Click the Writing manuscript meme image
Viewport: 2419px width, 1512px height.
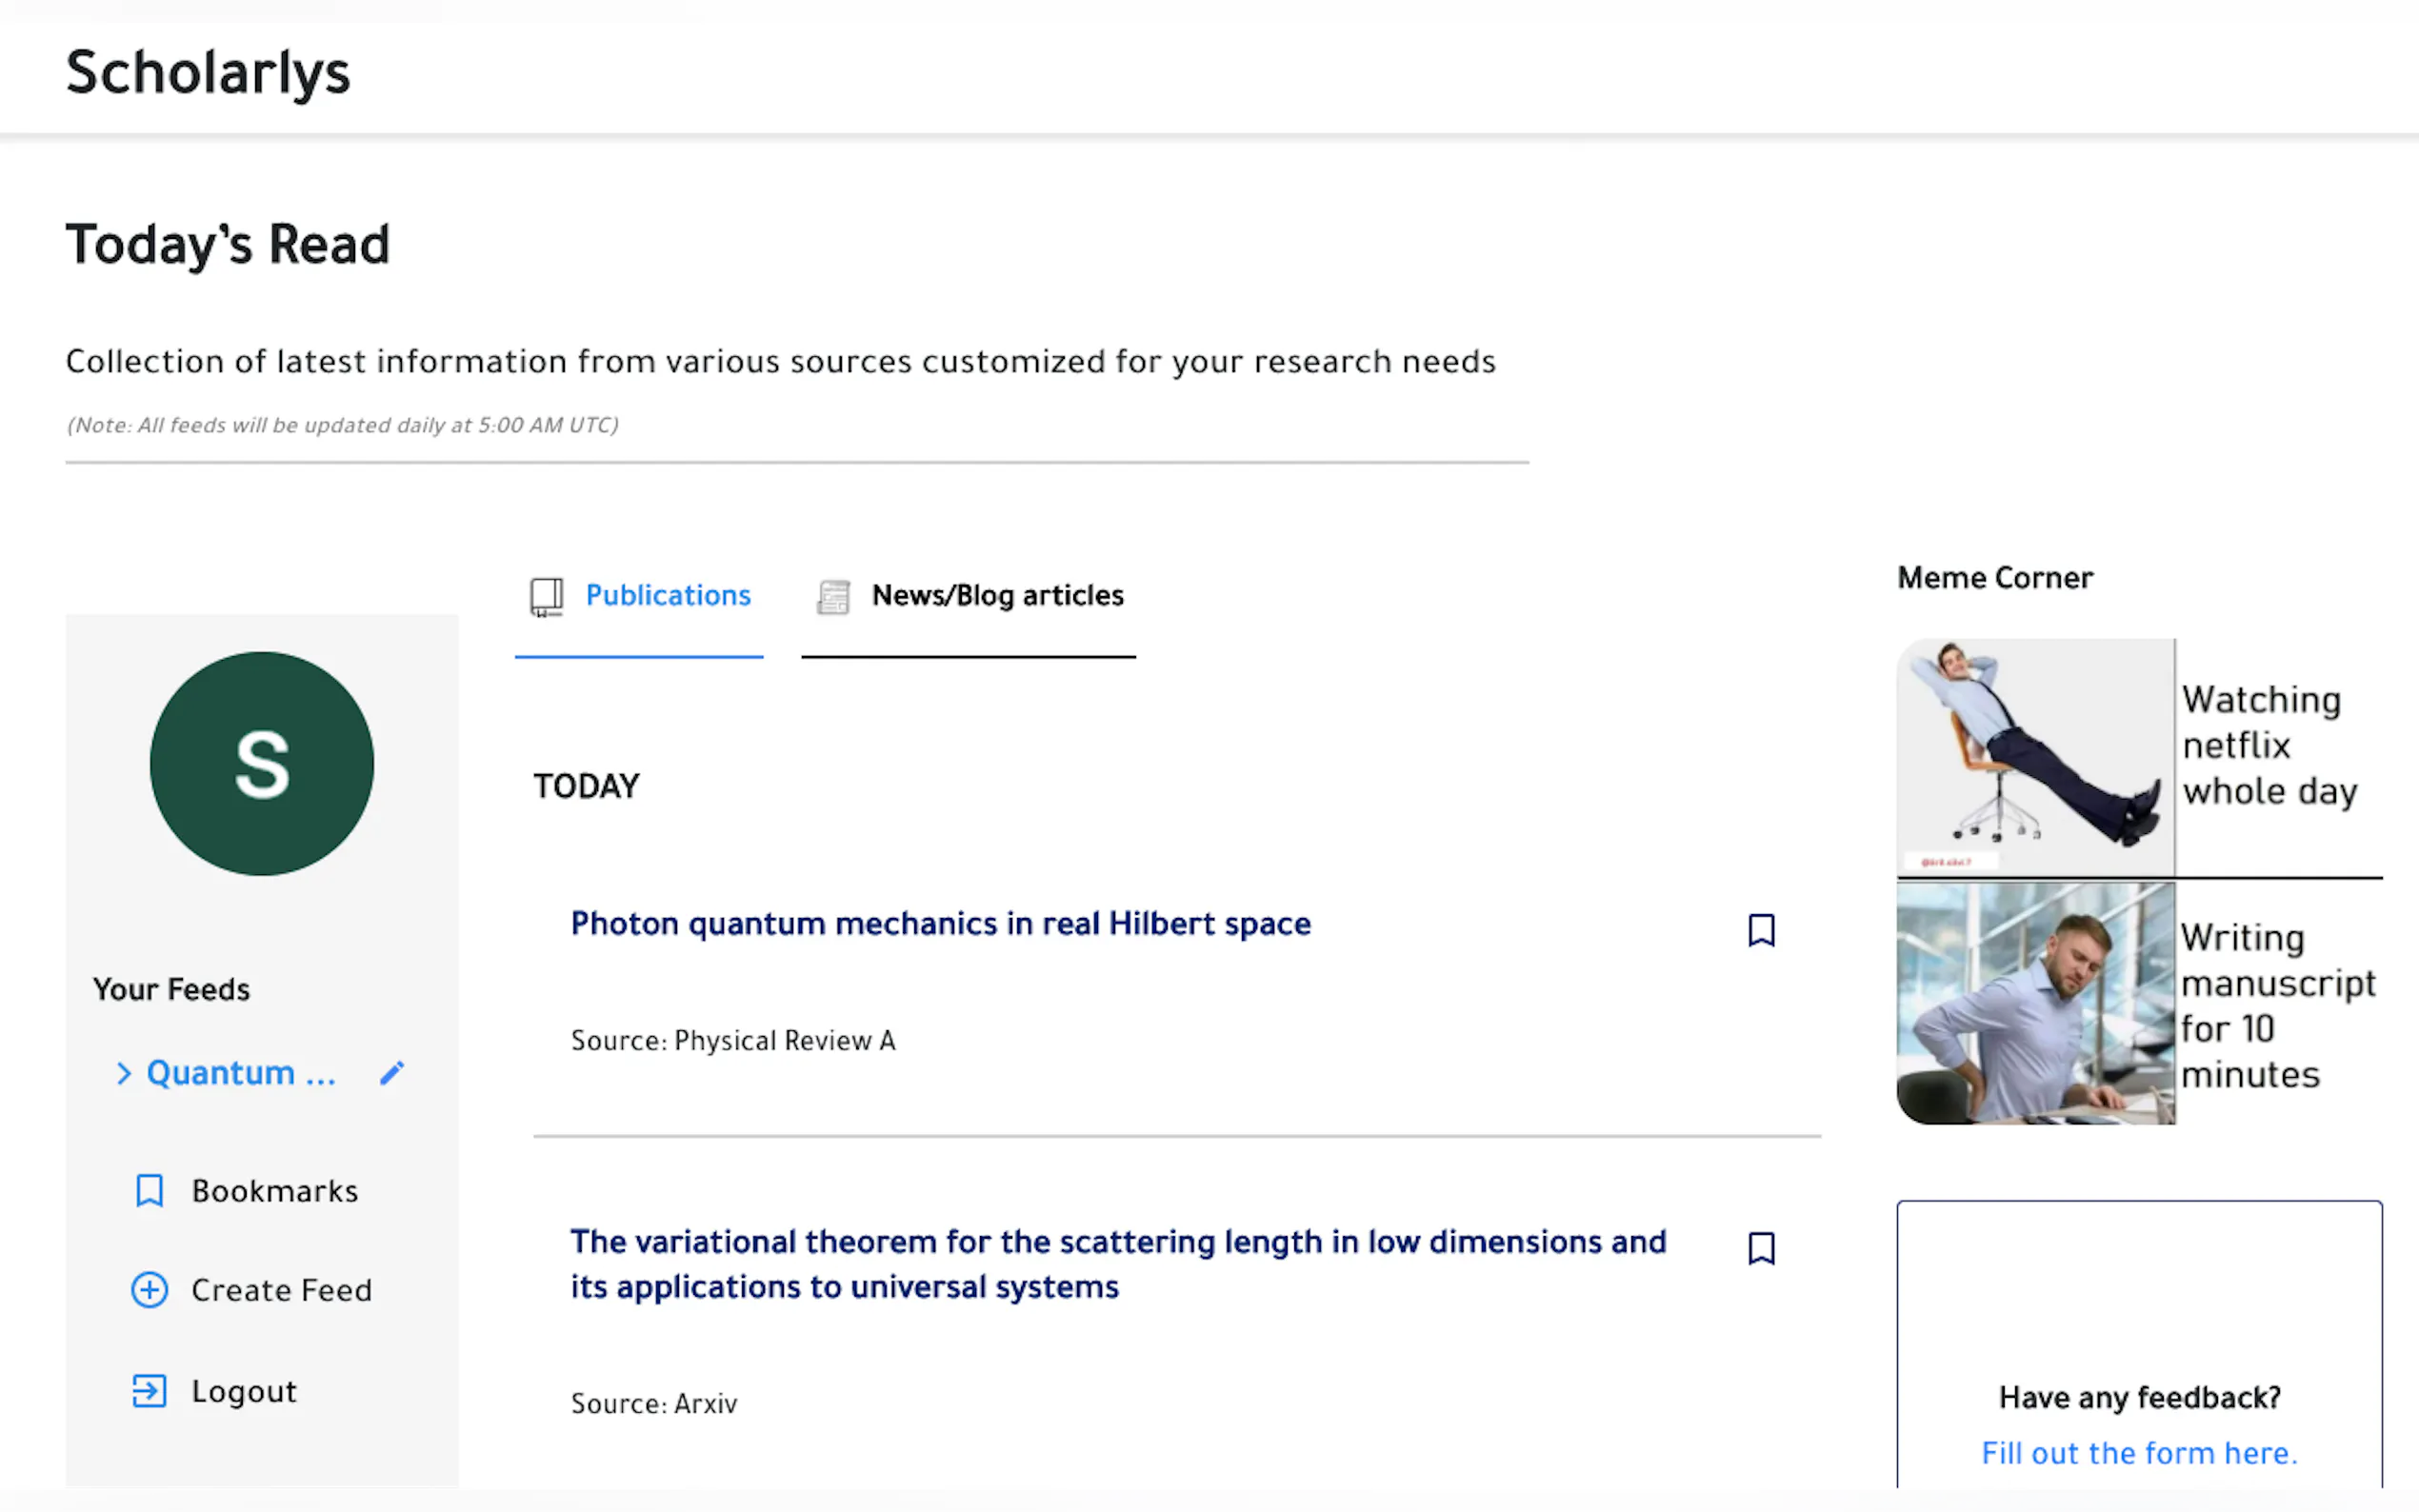(x=2035, y=1003)
